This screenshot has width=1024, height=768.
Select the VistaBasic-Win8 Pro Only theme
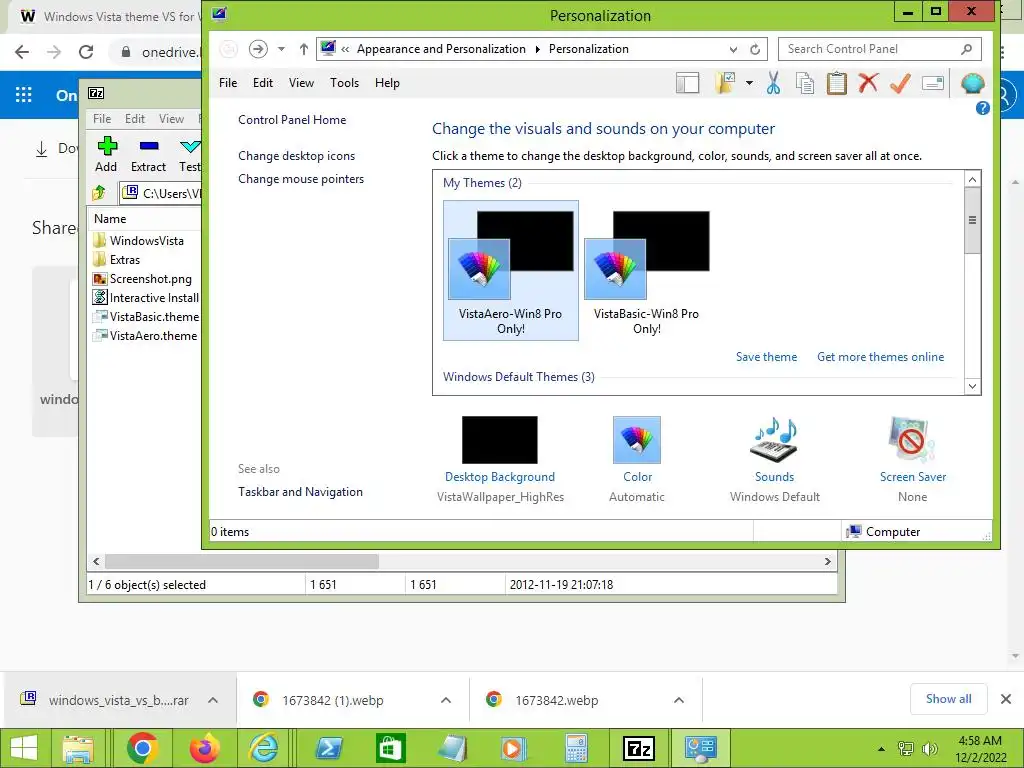(647, 270)
